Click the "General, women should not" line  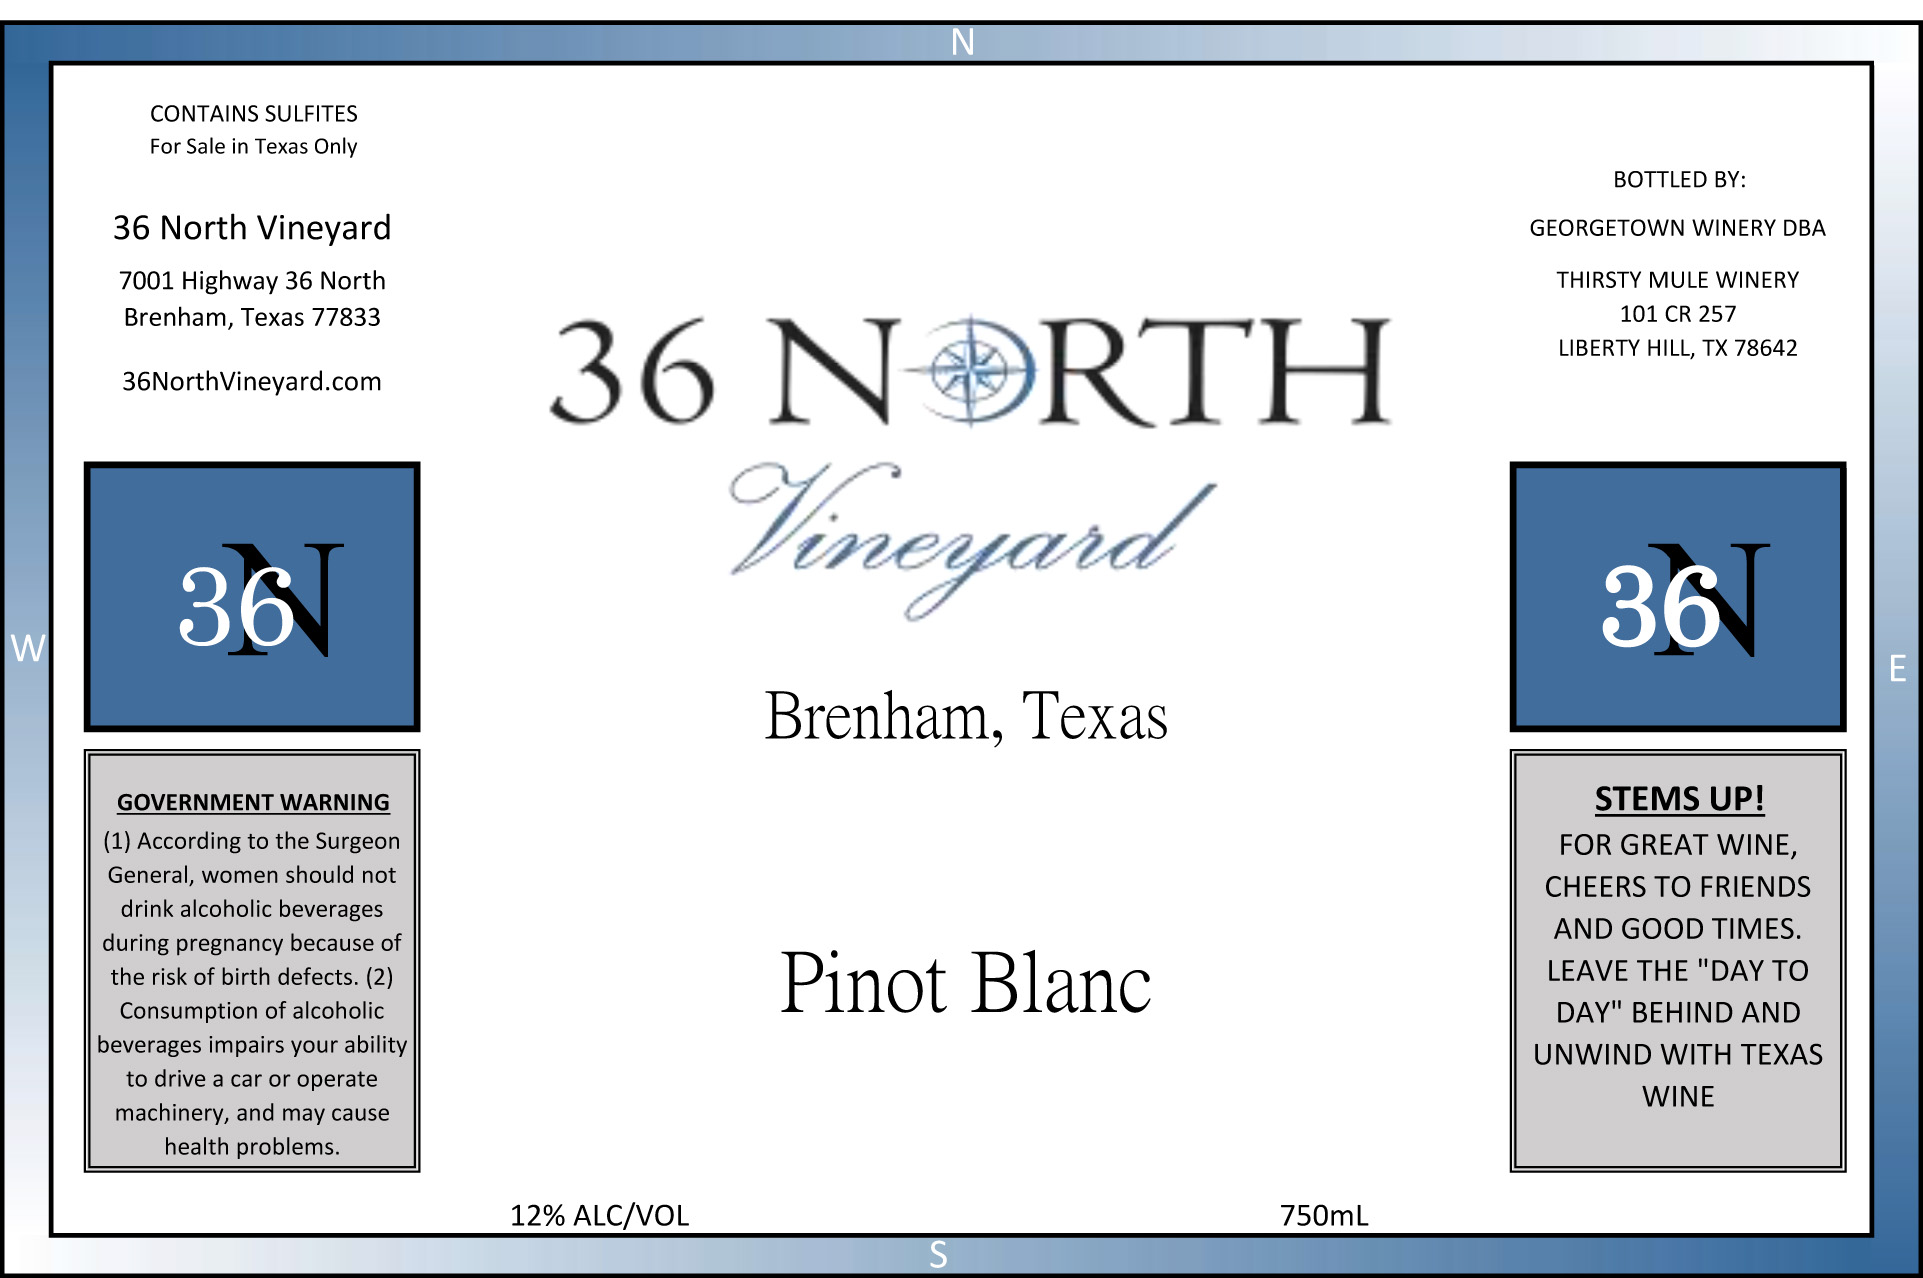[252, 875]
